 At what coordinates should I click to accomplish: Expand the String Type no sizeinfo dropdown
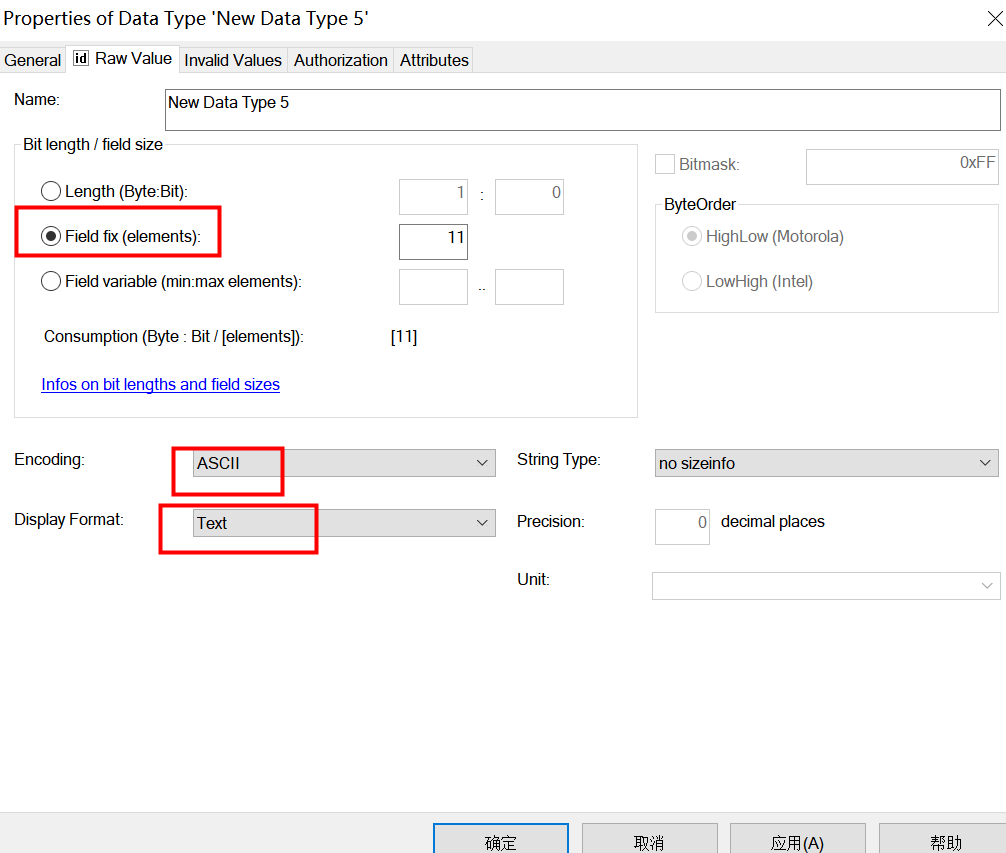tap(826, 463)
